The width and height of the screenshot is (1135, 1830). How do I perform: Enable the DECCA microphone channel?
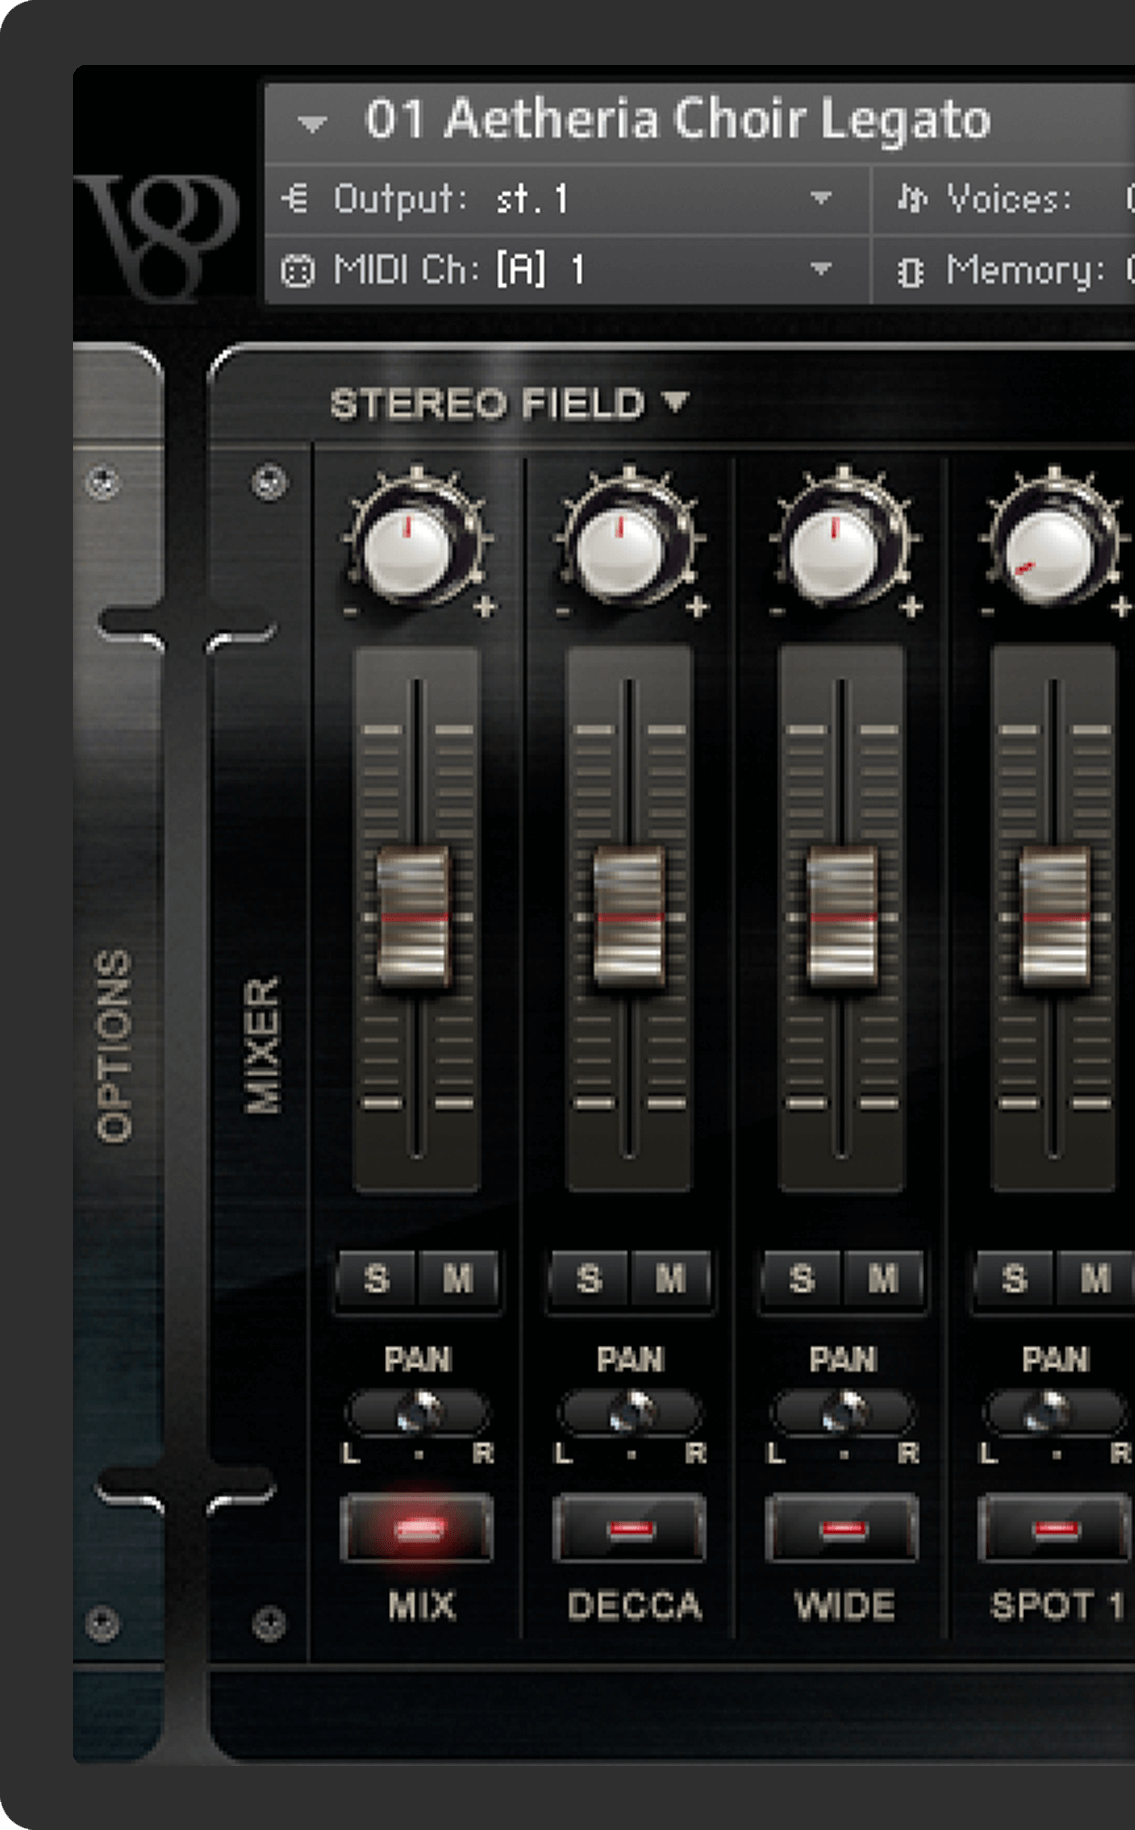tap(629, 1528)
